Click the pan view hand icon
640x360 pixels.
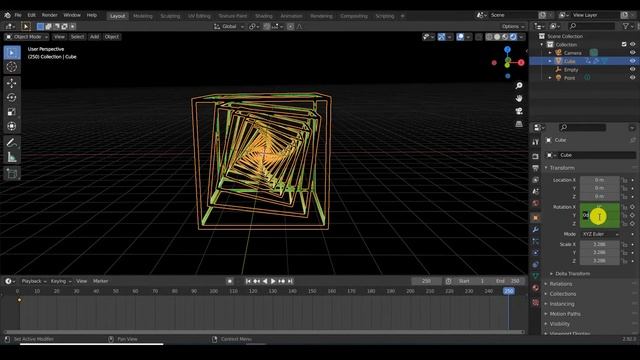(x=519, y=98)
